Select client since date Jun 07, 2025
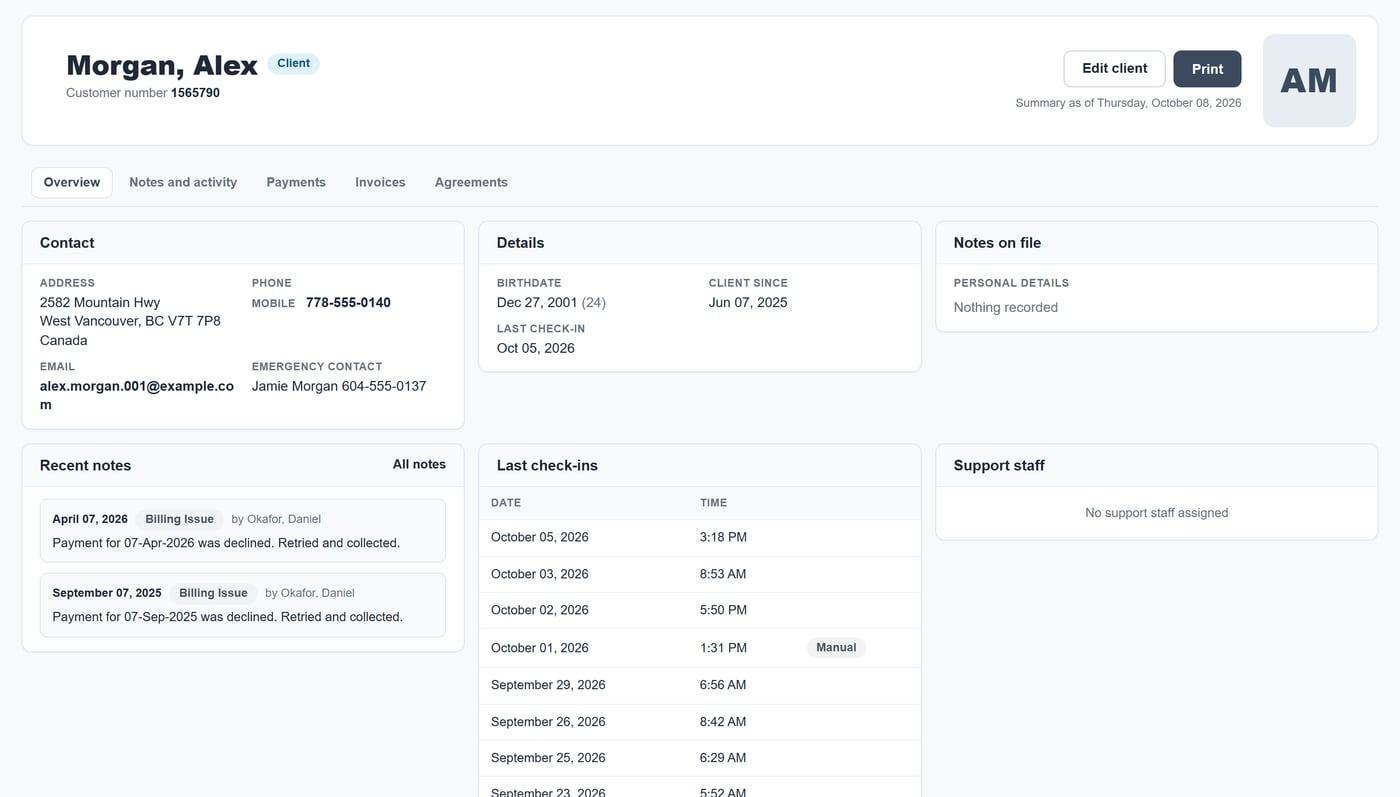This screenshot has width=1400, height=797. [748, 302]
